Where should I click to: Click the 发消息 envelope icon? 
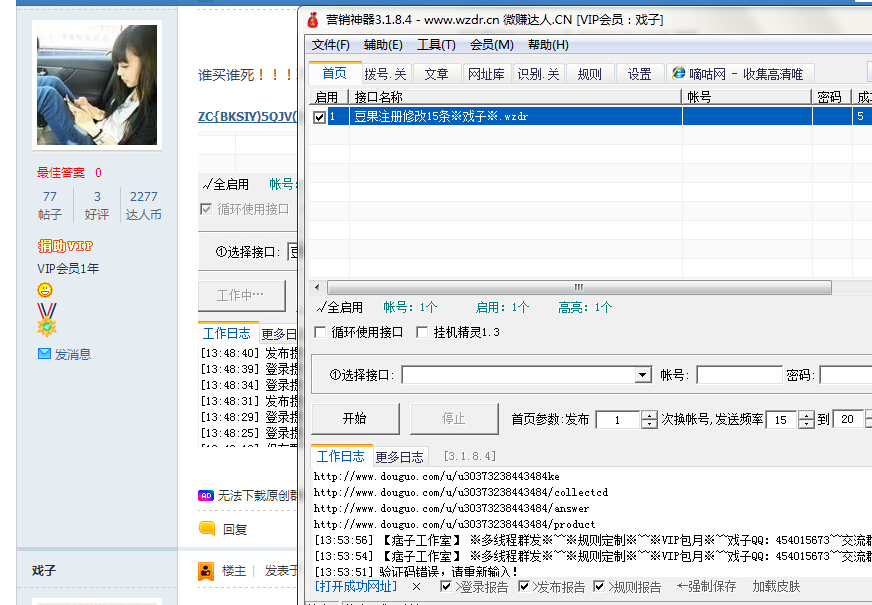[44, 351]
